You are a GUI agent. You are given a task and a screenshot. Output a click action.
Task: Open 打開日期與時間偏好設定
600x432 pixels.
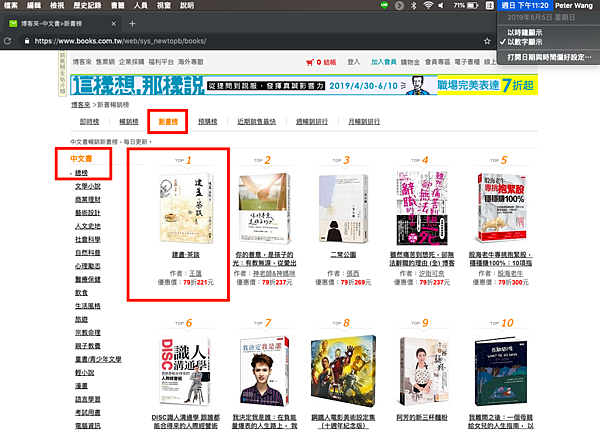click(549, 57)
